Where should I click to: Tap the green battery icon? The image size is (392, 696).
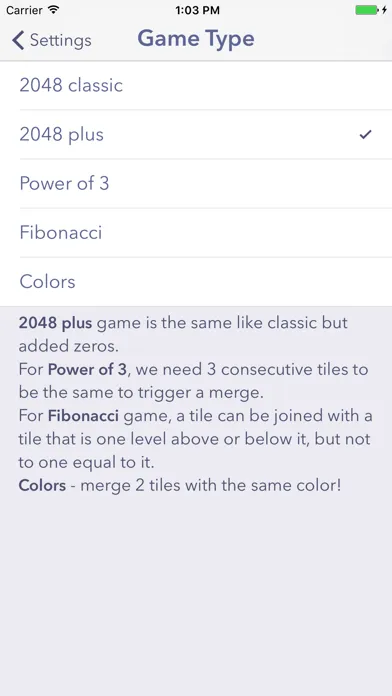[x=367, y=10]
